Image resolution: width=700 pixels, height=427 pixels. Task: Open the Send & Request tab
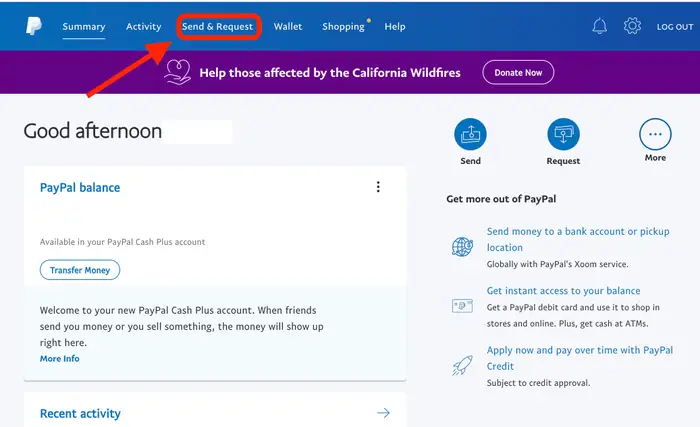point(217,26)
